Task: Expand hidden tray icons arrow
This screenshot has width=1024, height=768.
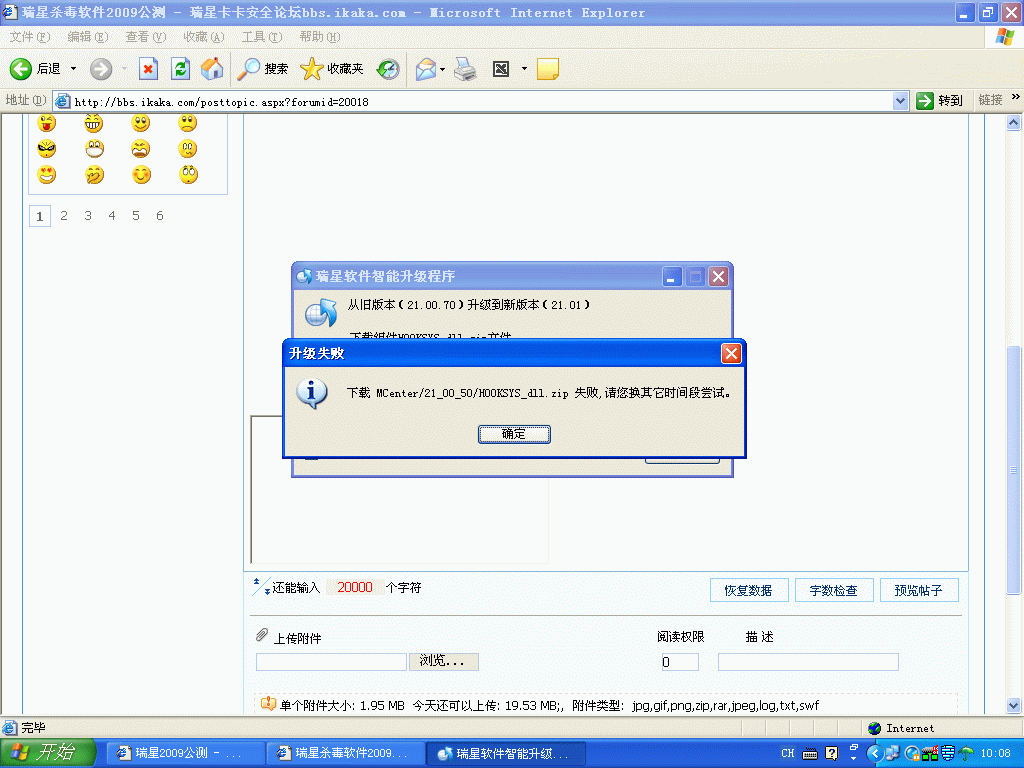Action: [875, 754]
